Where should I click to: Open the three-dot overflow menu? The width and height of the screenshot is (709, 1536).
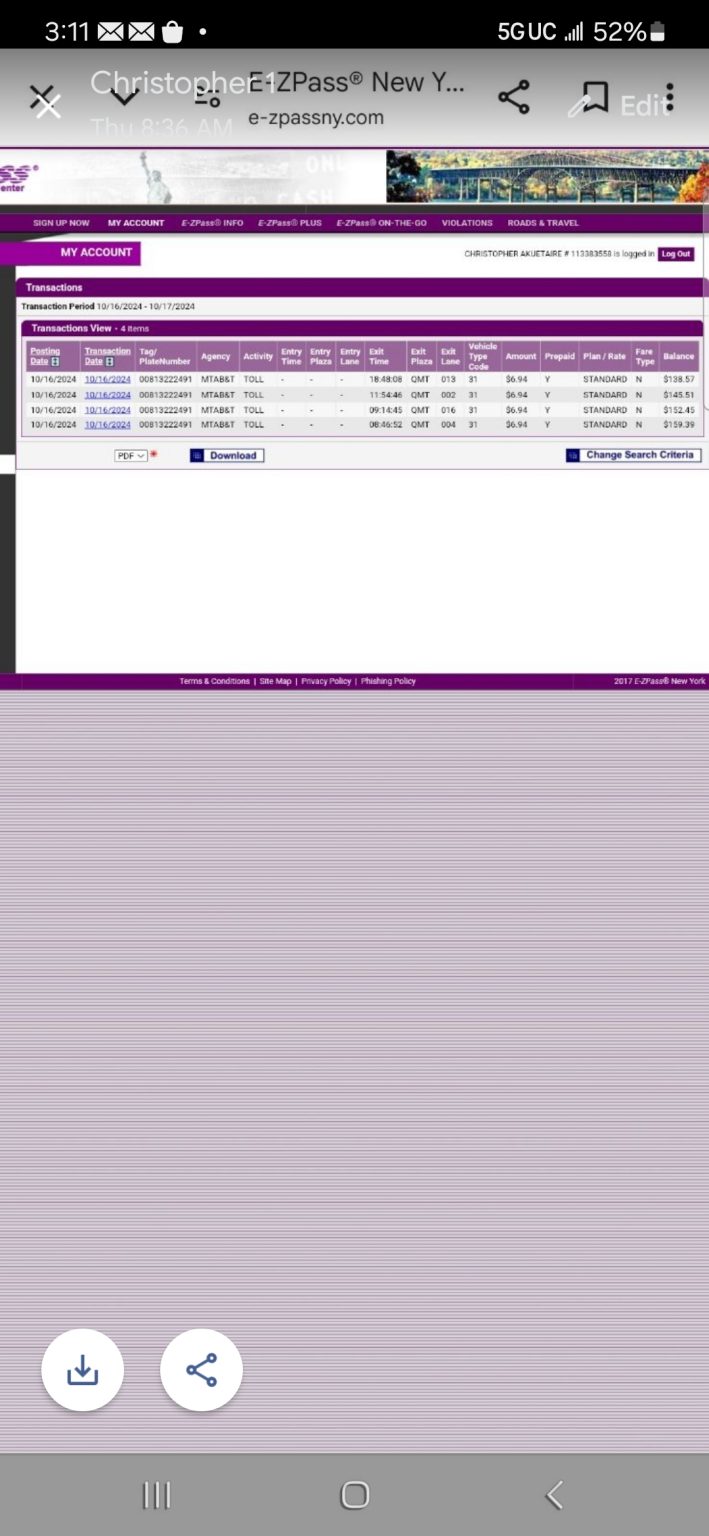(x=669, y=97)
